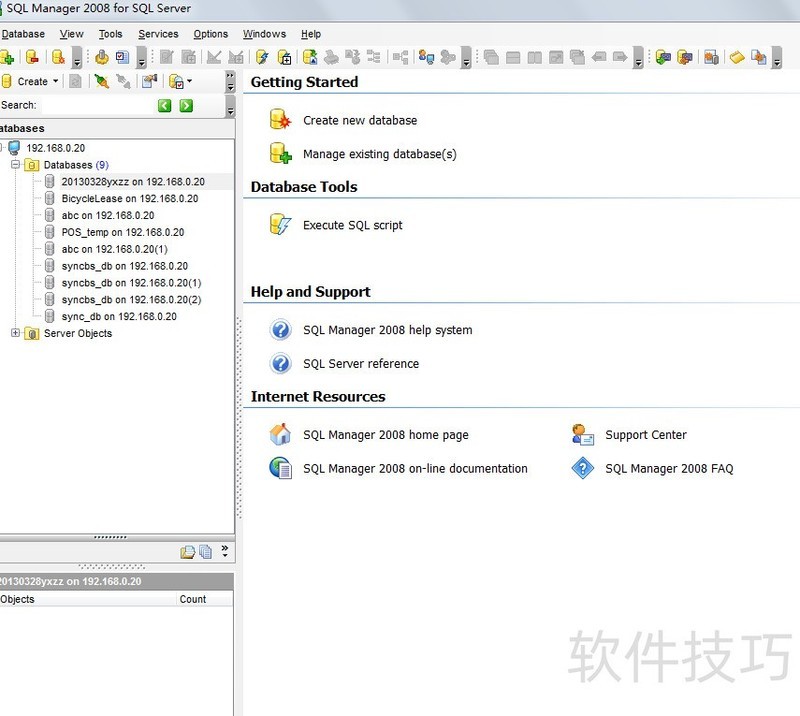Click the Drop Database toolbar icon
This screenshot has width=800, height=716.
click(30, 57)
